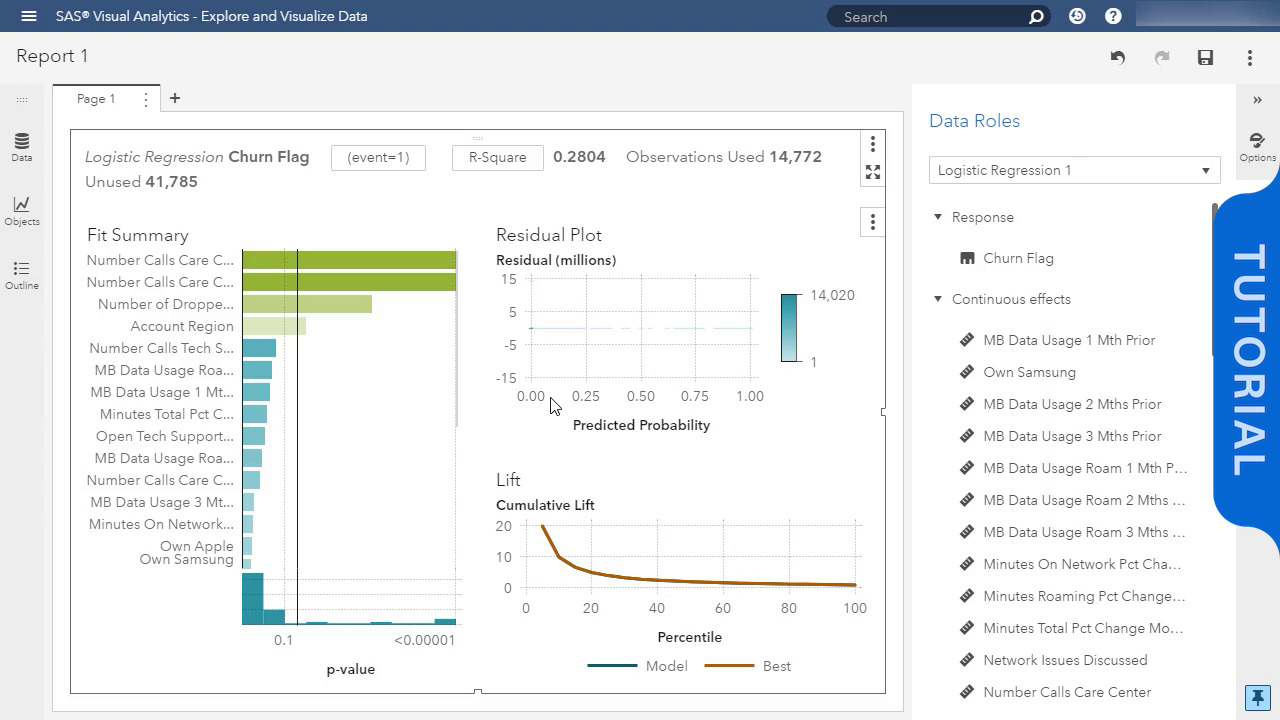This screenshot has height=720, width=1280.
Task: Click the (event=1) button
Action: [x=378, y=158]
